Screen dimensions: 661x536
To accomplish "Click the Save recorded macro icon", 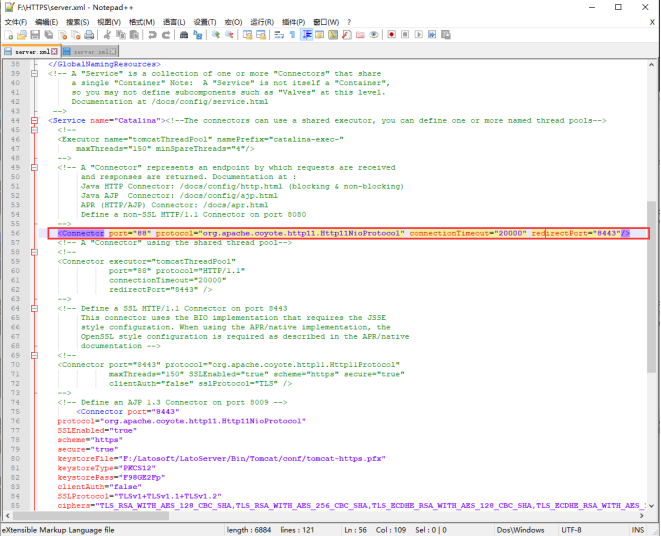I will [446, 35].
